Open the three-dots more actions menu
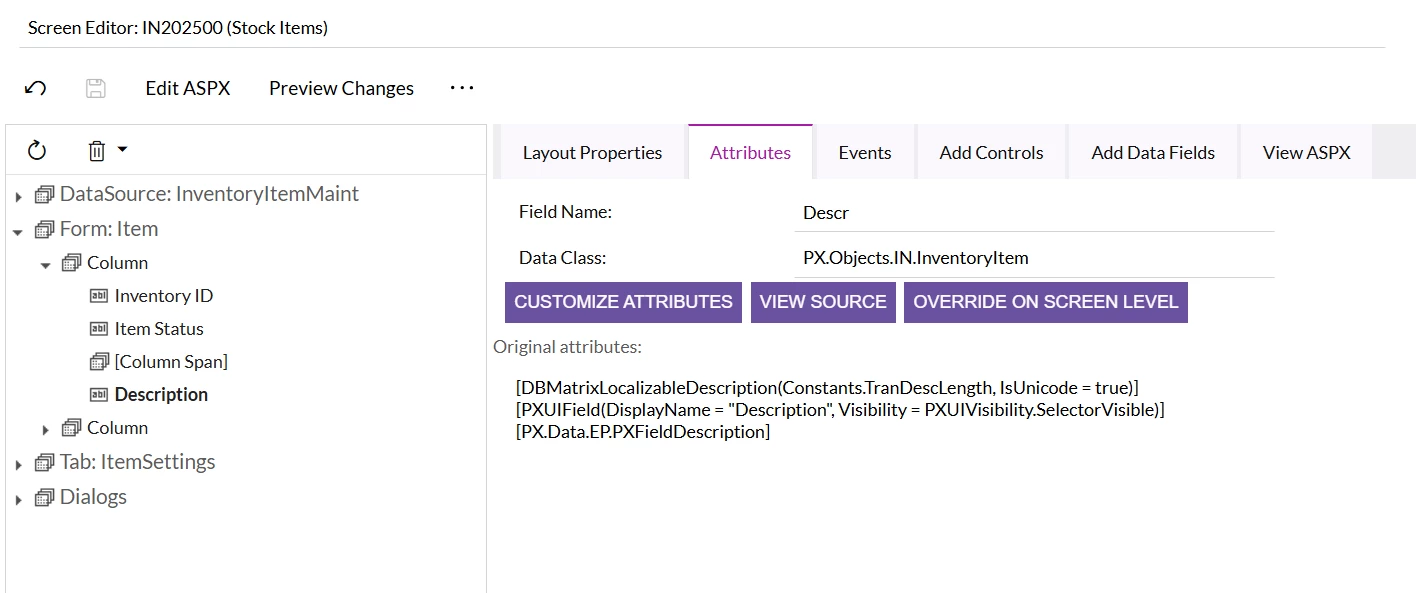The image size is (1416, 593). [x=462, y=88]
